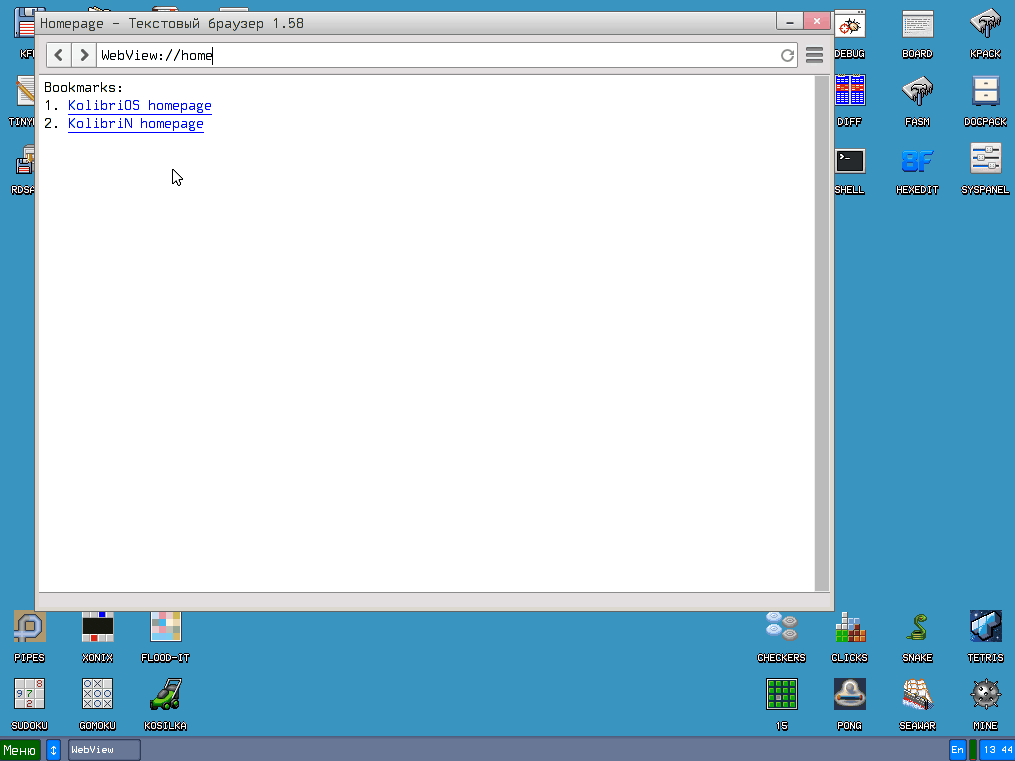The width and height of the screenshot is (1015, 761).
Task: Open the Меню taskbar menu
Action: click(20, 749)
